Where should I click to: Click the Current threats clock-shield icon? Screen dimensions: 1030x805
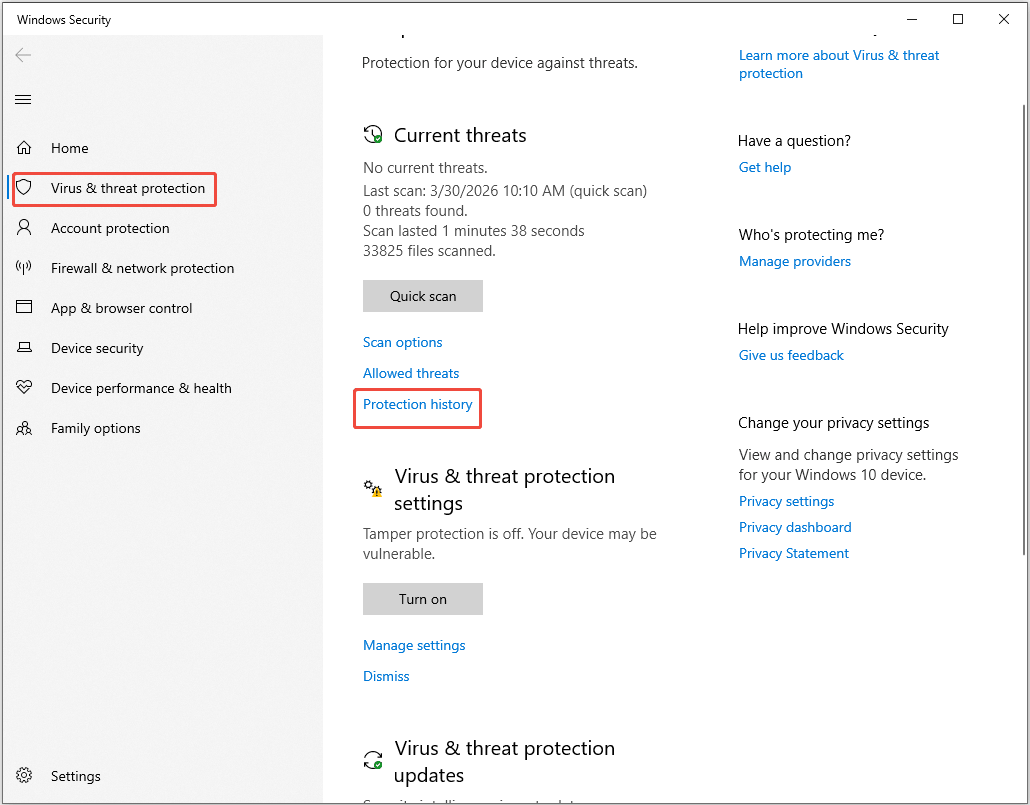click(373, 135)
